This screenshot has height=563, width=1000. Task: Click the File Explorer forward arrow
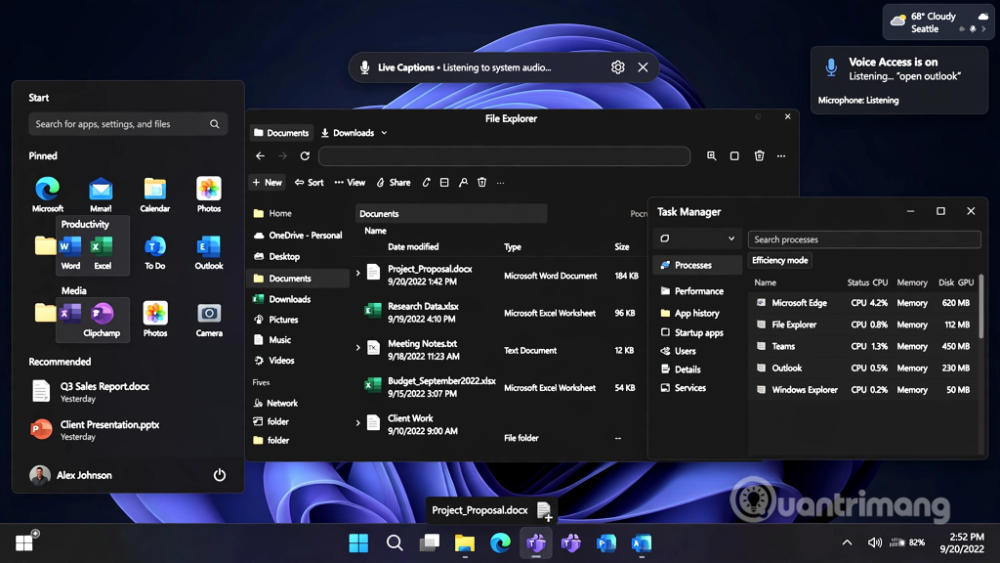pos(283,156)
